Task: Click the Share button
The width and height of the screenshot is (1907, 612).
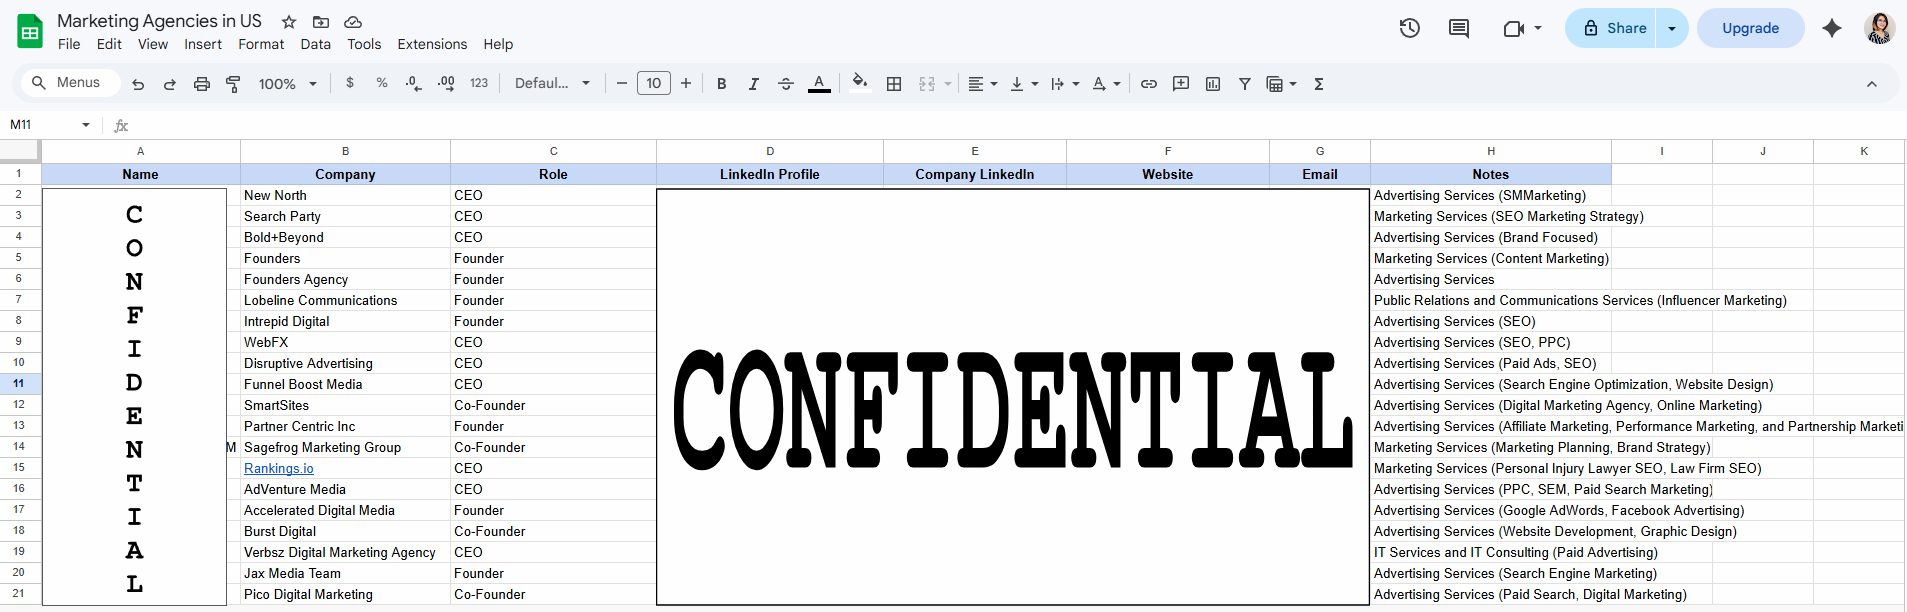Action: pos(1611,28)
